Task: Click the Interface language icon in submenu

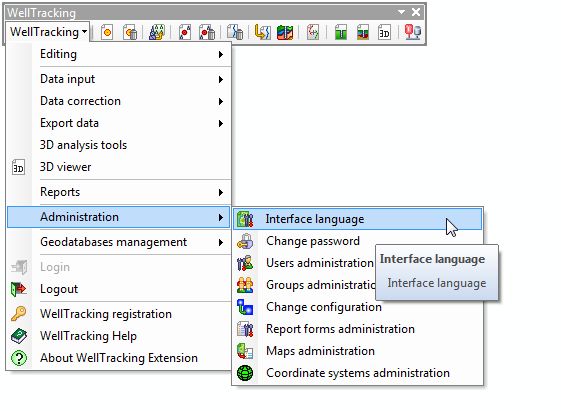Action: [245, 219]
